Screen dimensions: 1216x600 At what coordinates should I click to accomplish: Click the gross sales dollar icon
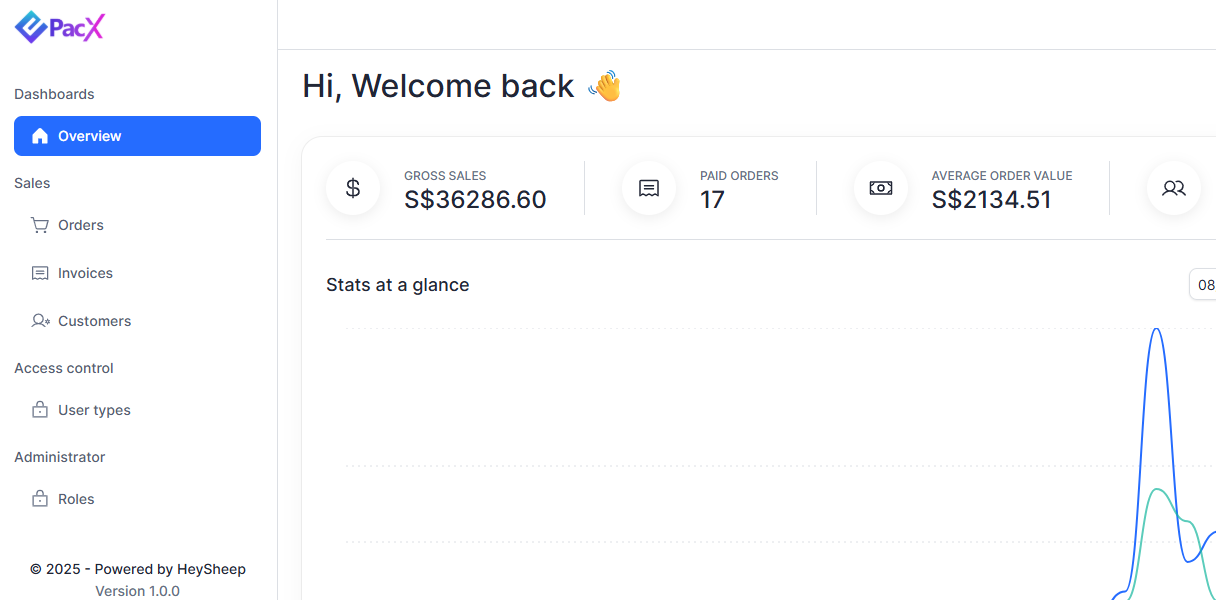tap(353, 188)
